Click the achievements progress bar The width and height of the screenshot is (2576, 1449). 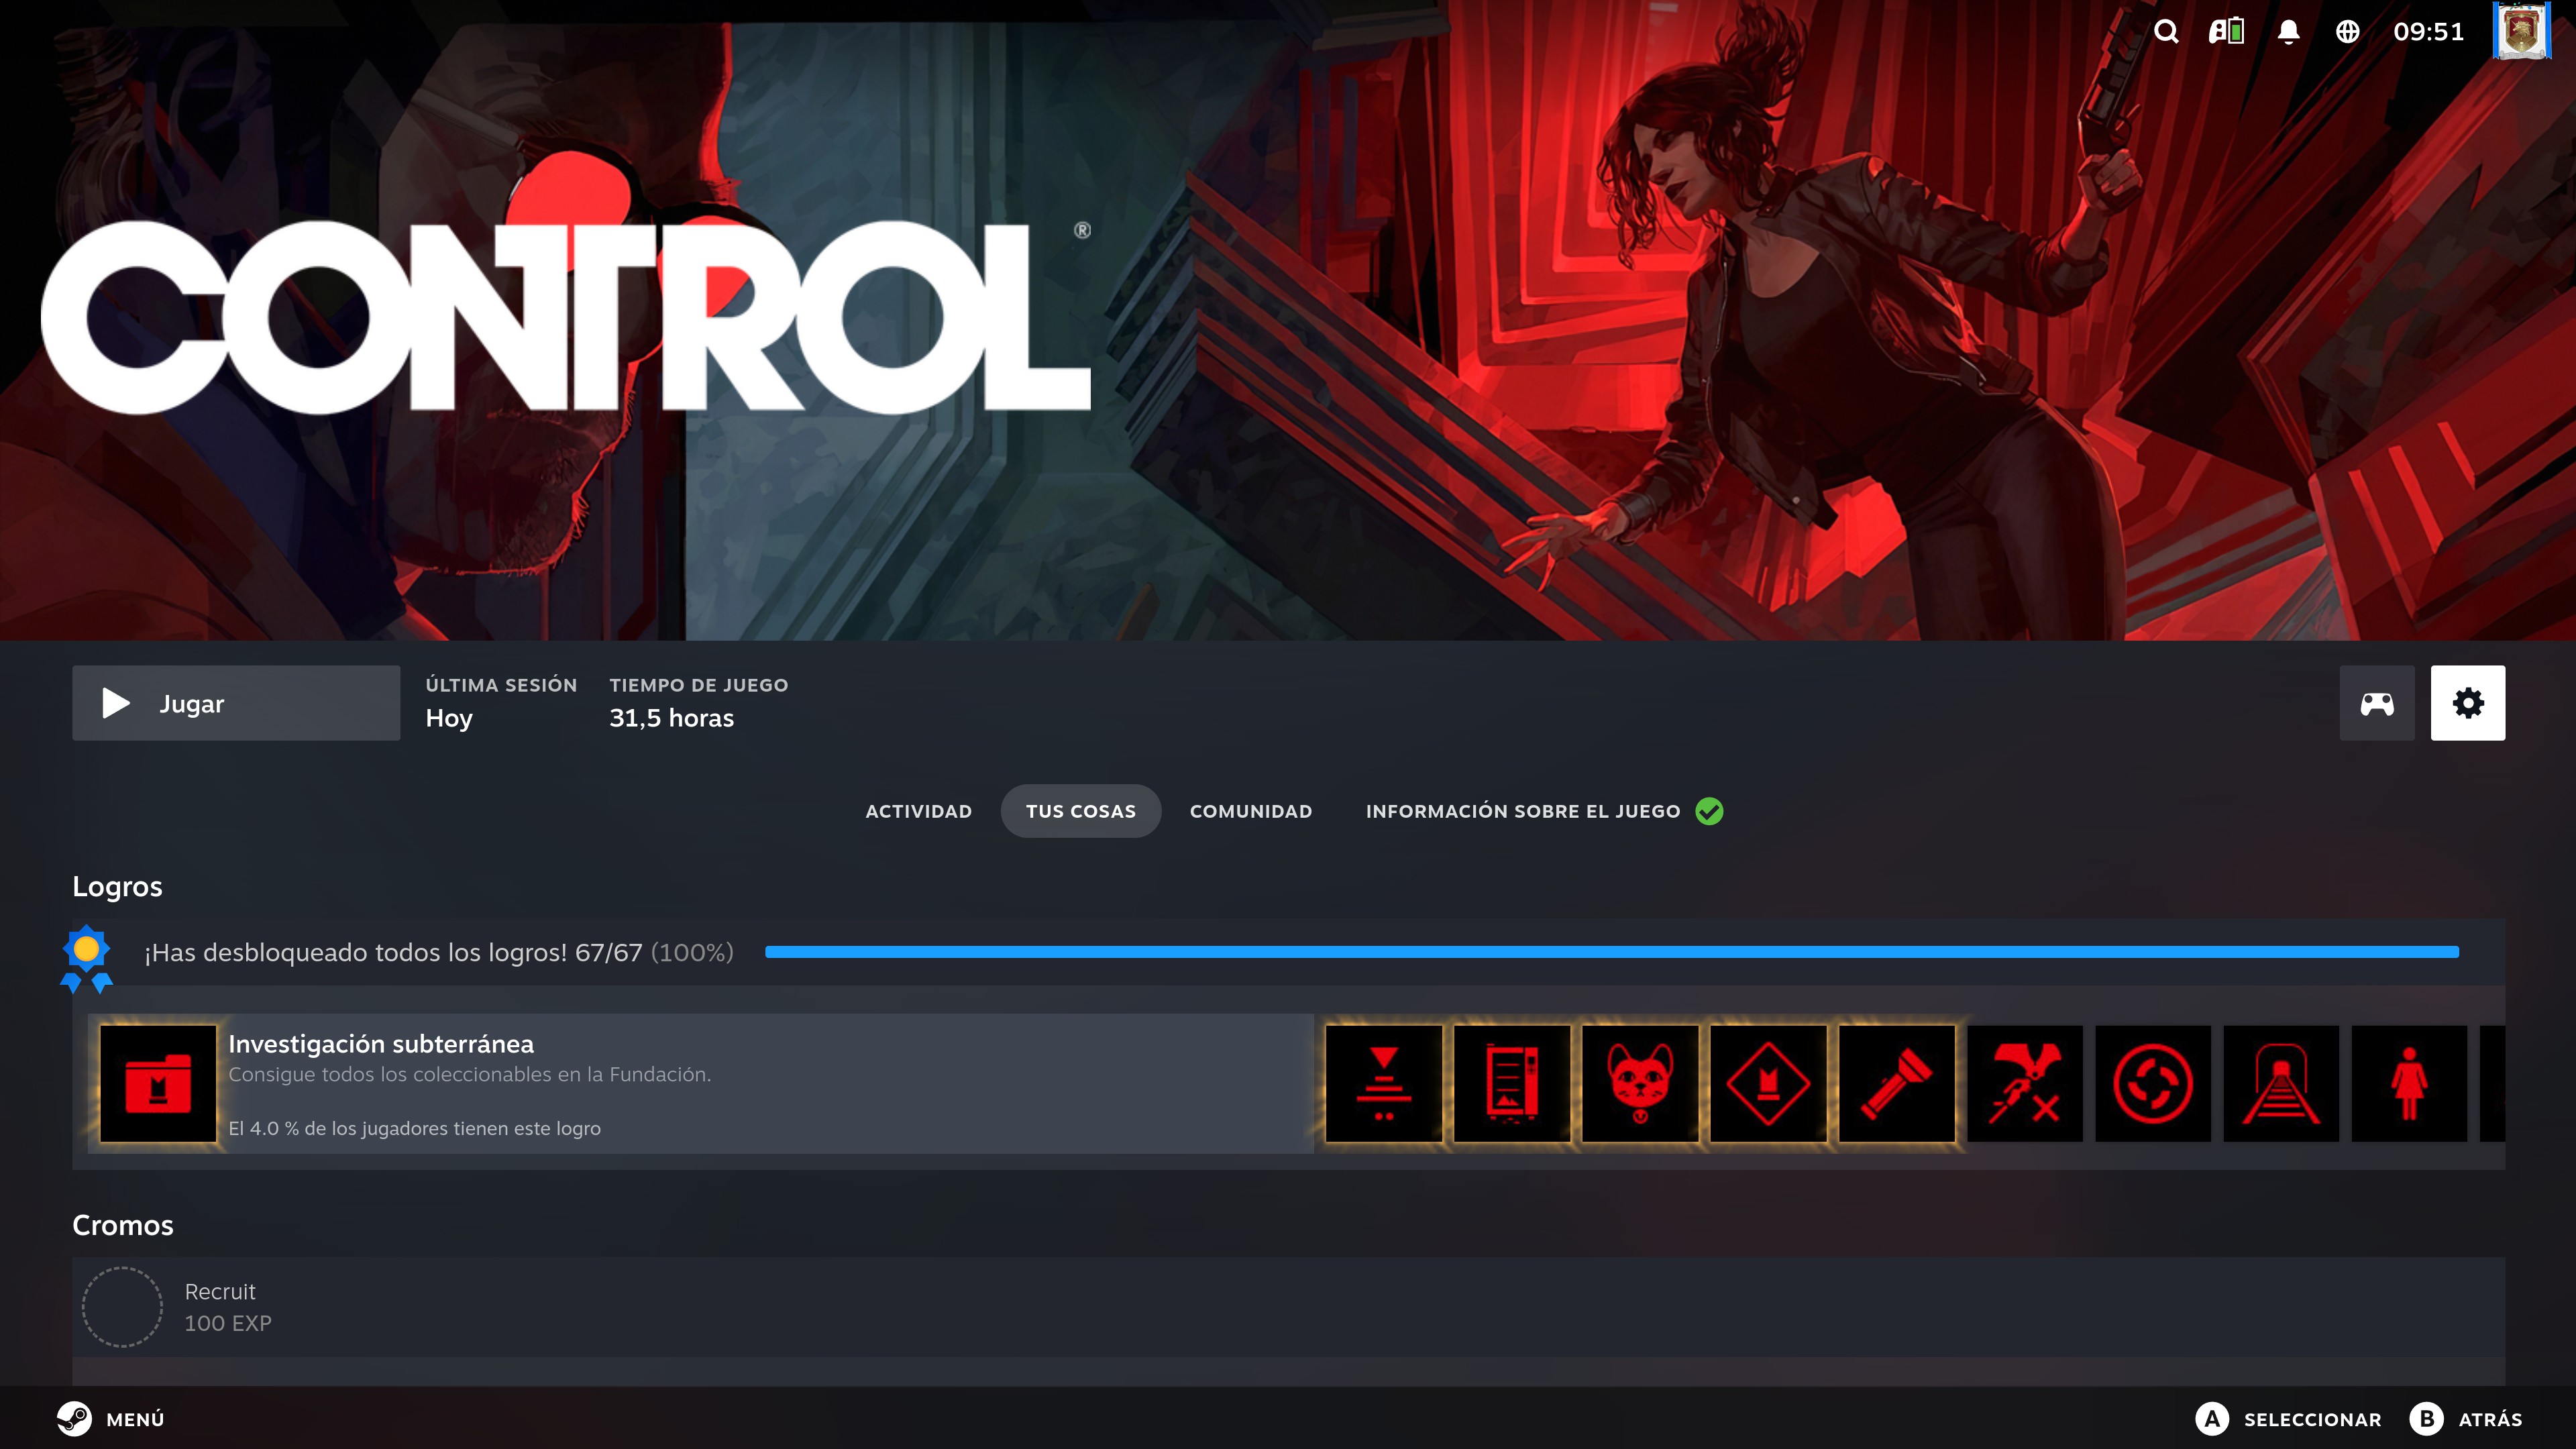click(1612, 952)
